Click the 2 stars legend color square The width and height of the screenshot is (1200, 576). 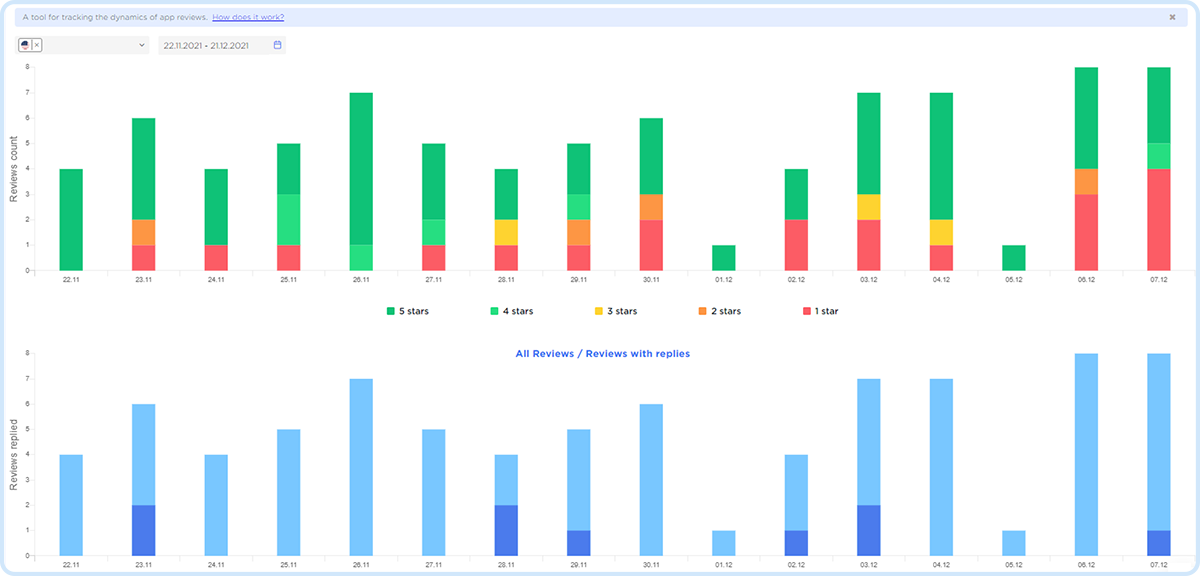click(x=701, y=311)
